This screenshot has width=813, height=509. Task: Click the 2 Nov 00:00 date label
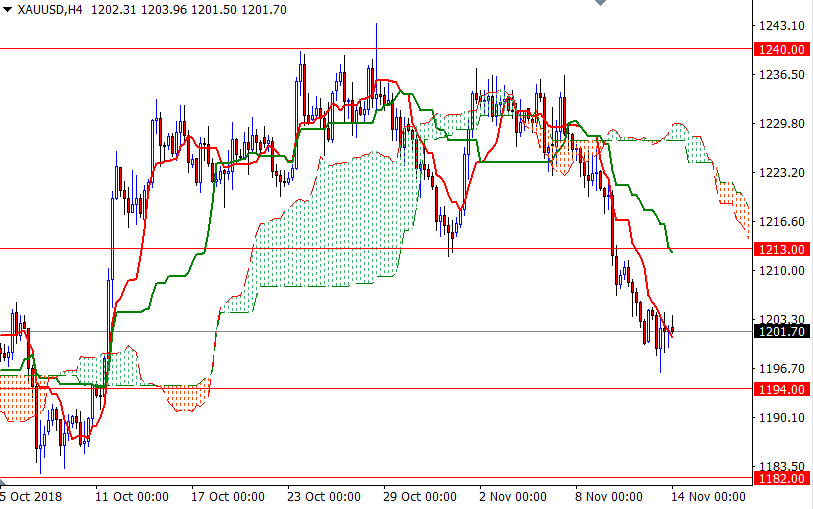click(515, 496)
